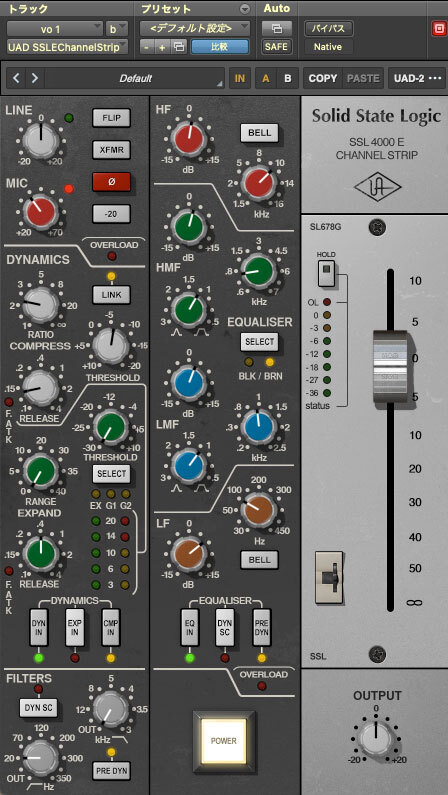
Task: Click the LINE gain knob
Action: click(42, 139)
